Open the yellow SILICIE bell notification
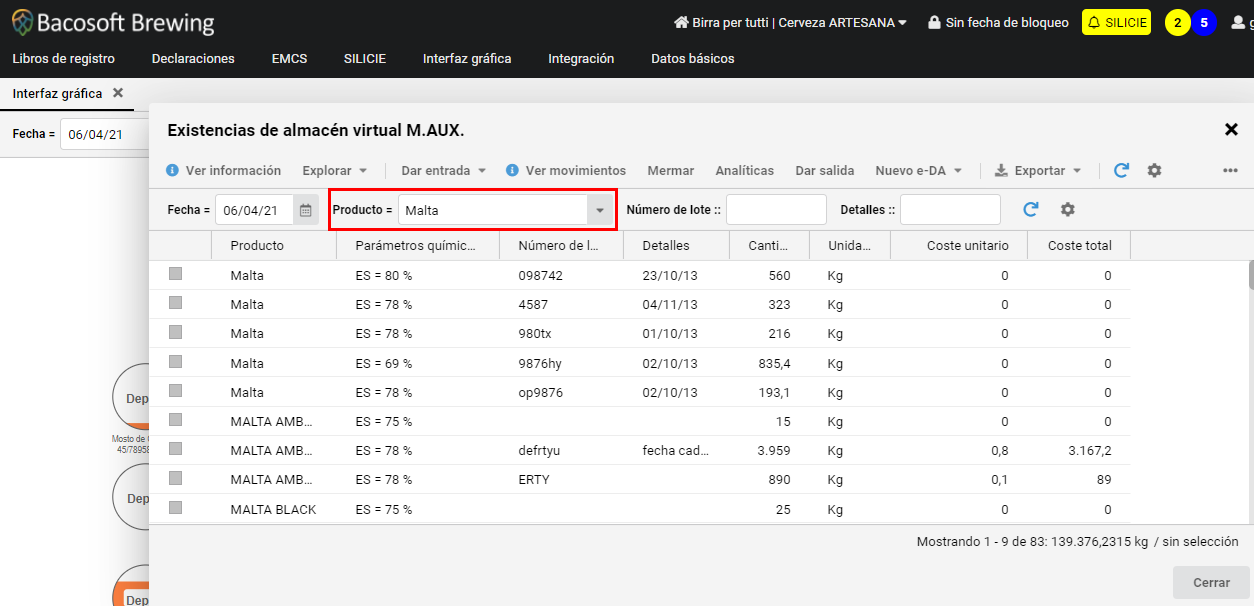Image resolution: width=1254 pixels, height=606 pixels. click(1116, 22)
